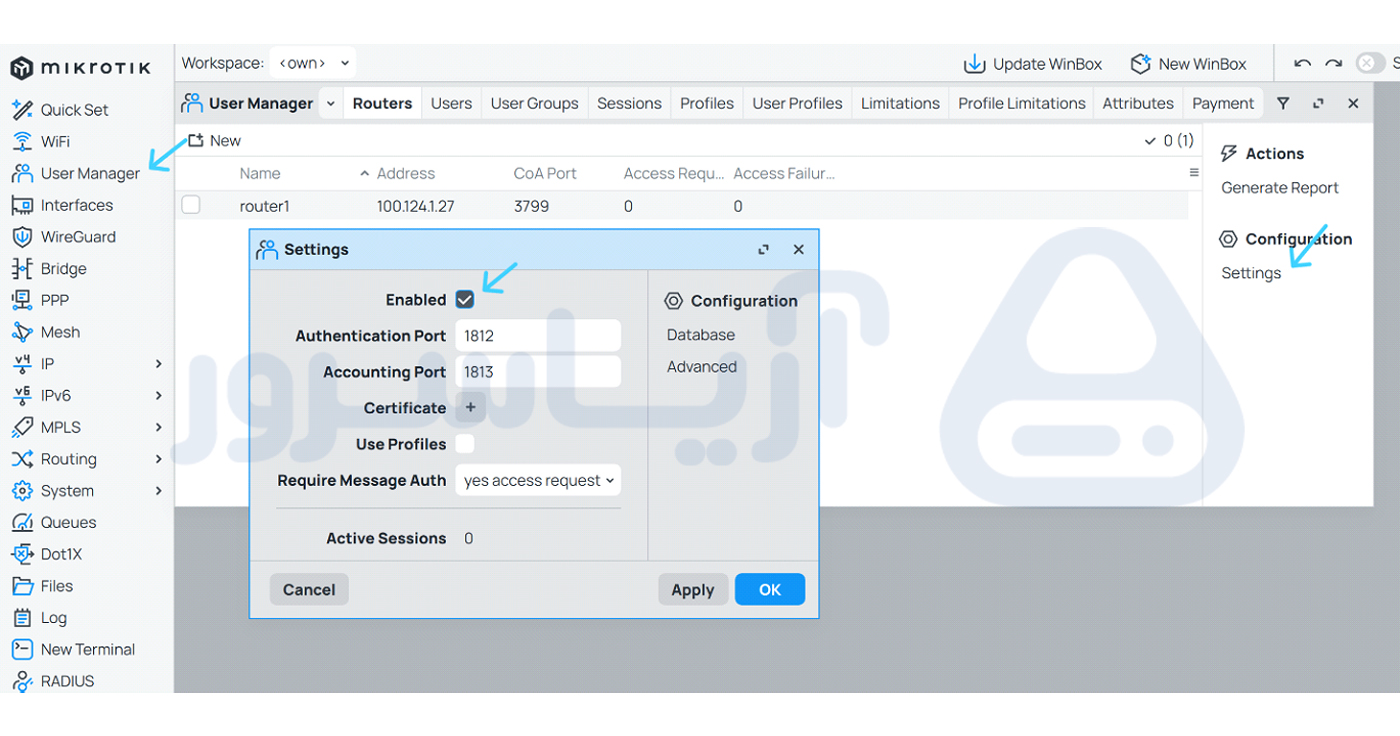Expand the MPLS submenu

coord(158,428)
